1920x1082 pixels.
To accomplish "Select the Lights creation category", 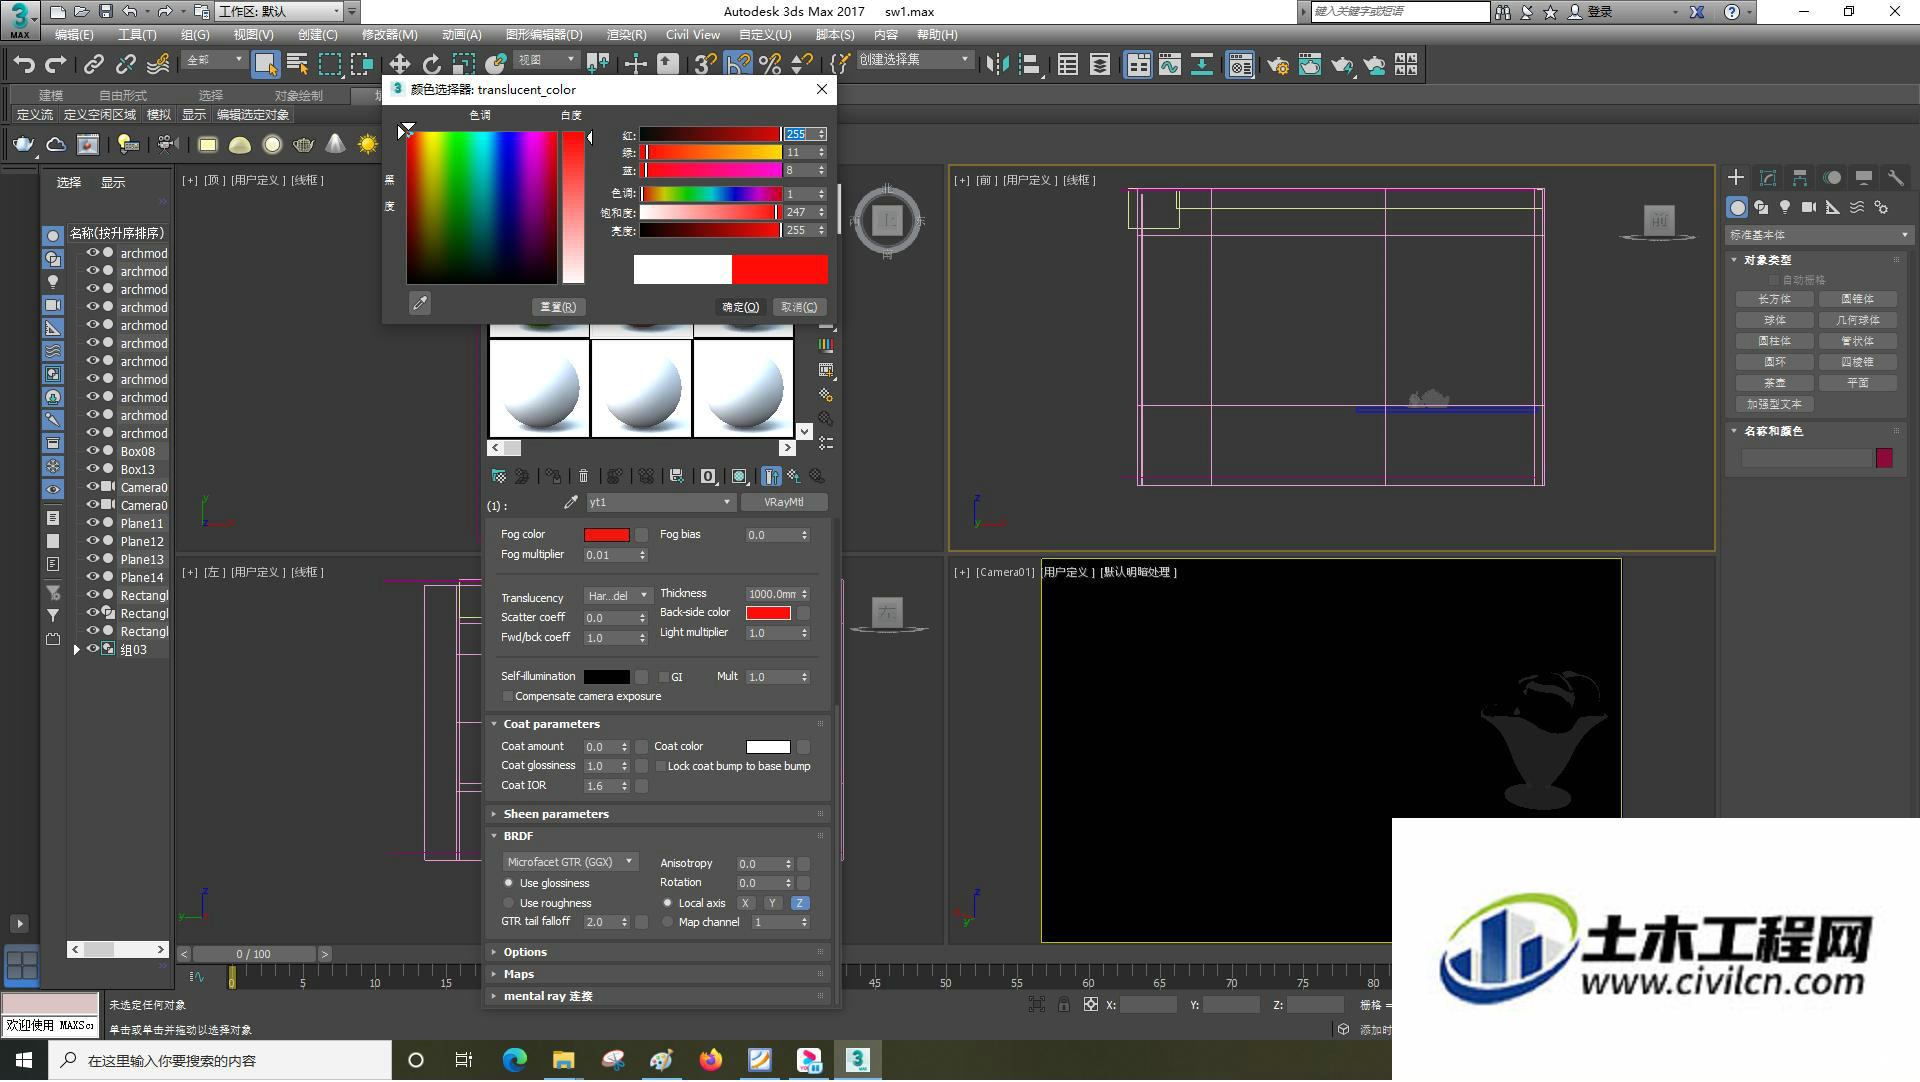I will pos(1785,207).
